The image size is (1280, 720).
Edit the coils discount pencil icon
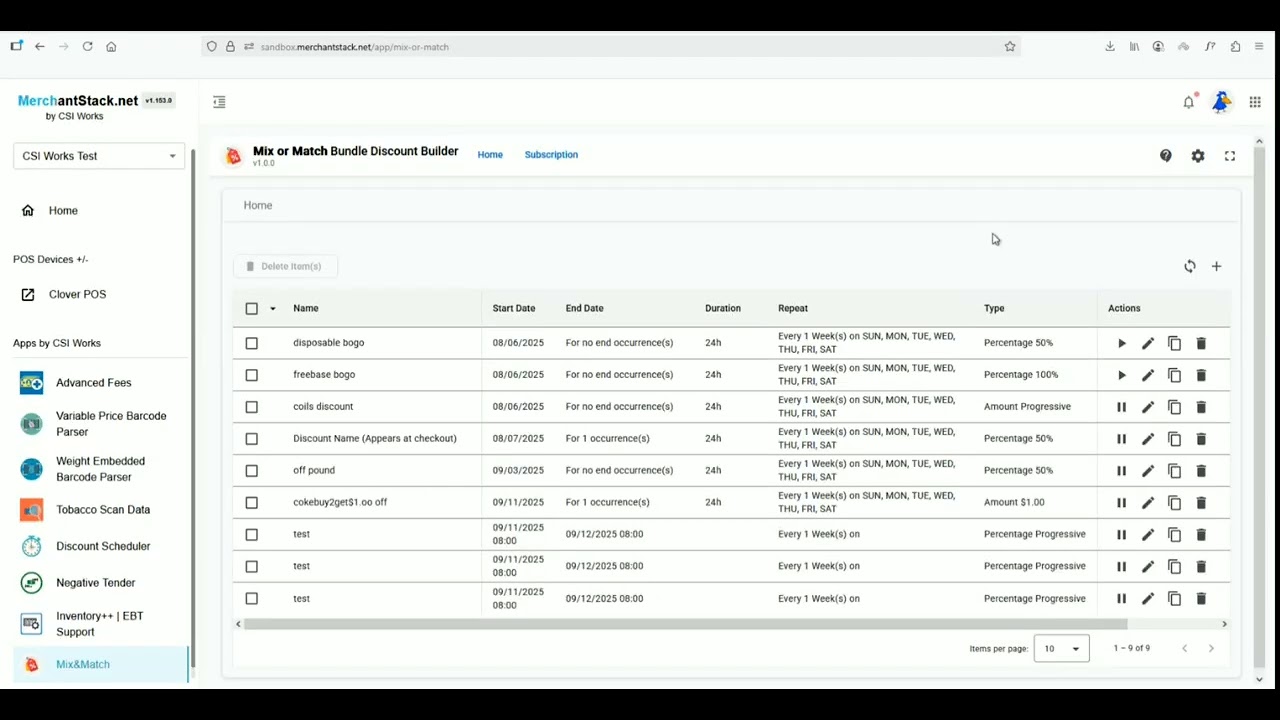(x=1148, y=407)
